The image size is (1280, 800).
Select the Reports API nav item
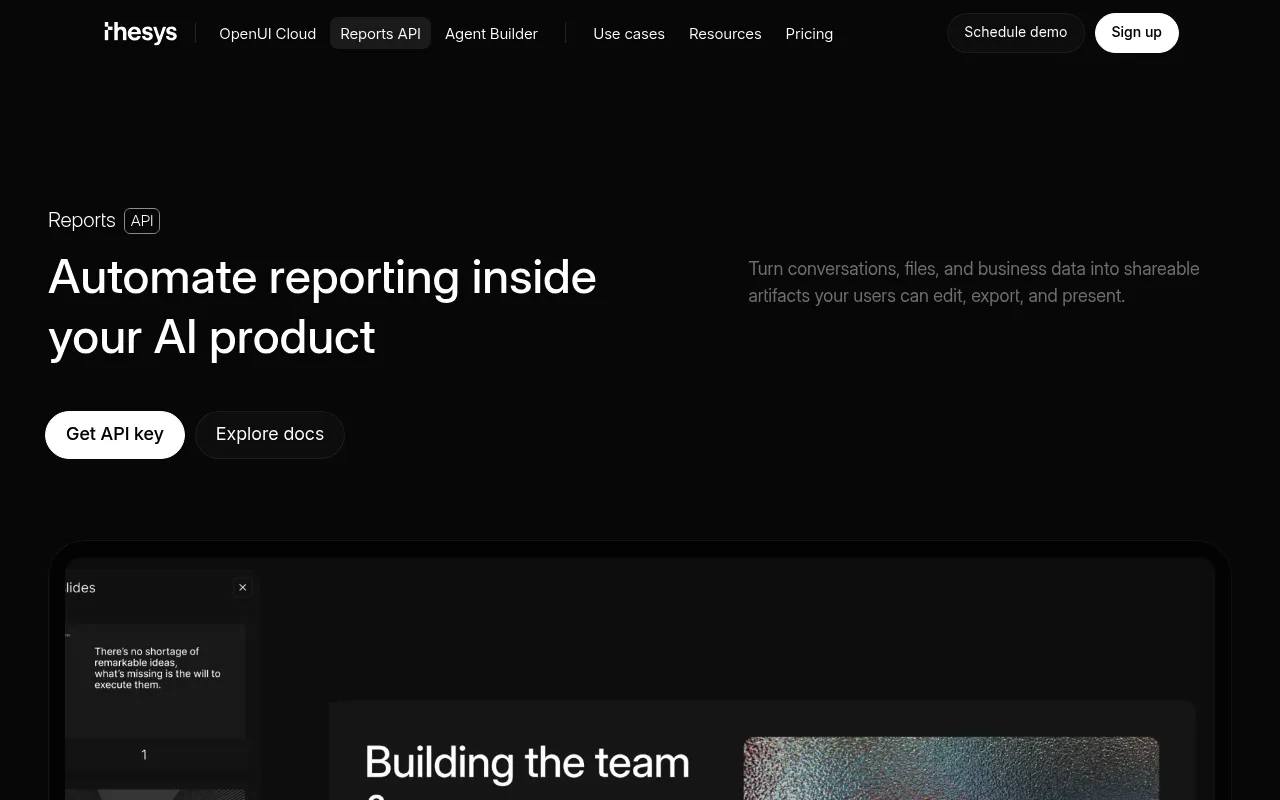coord(380,34)
